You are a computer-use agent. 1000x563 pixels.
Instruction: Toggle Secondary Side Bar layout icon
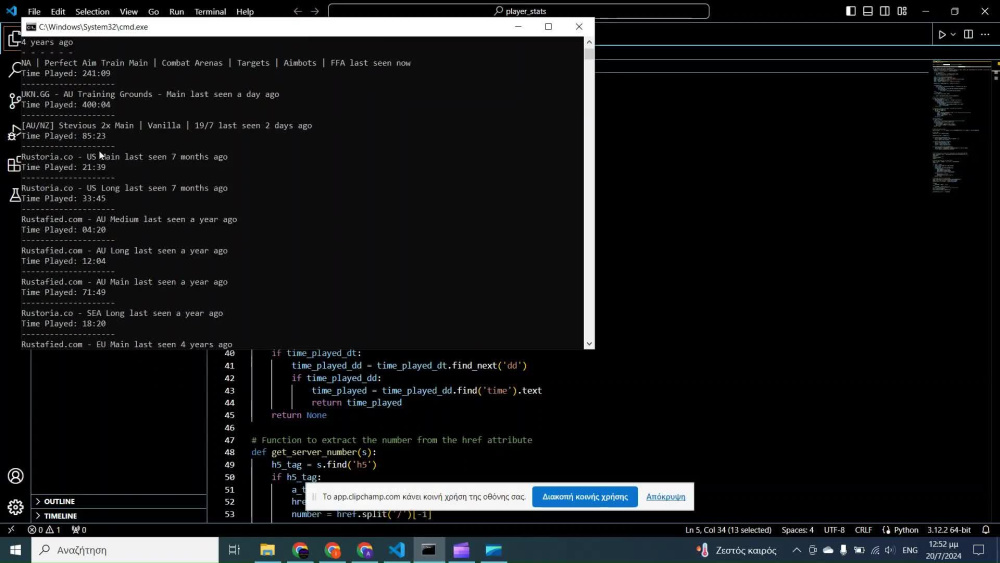[885, 11]
